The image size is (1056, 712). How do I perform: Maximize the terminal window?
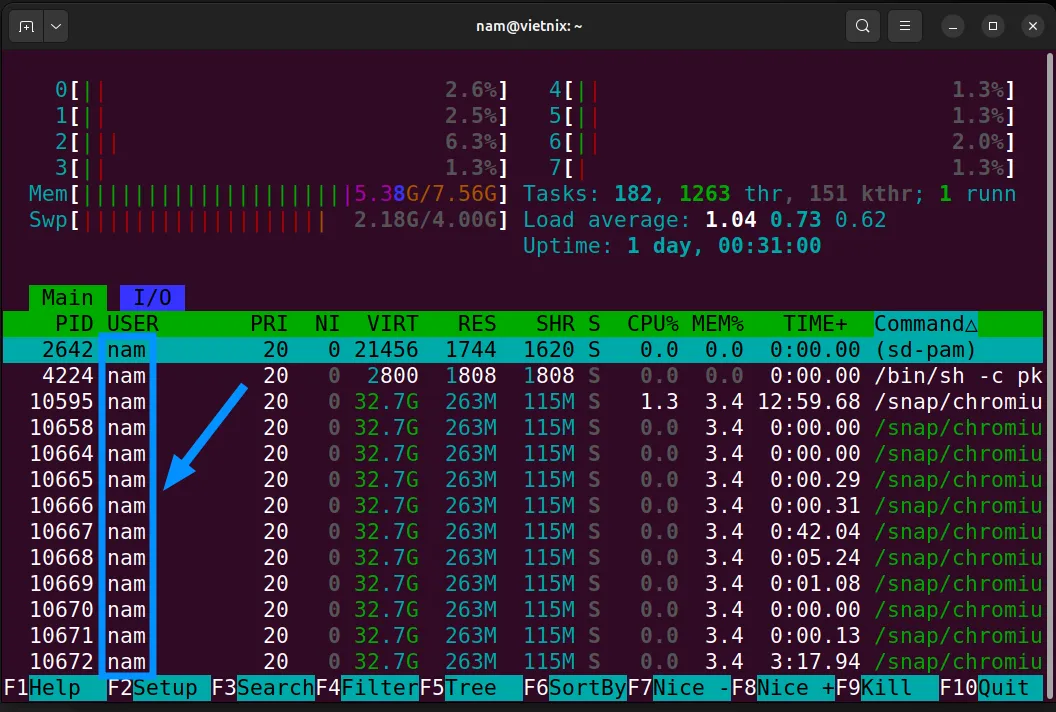click(x=993, y=26)
